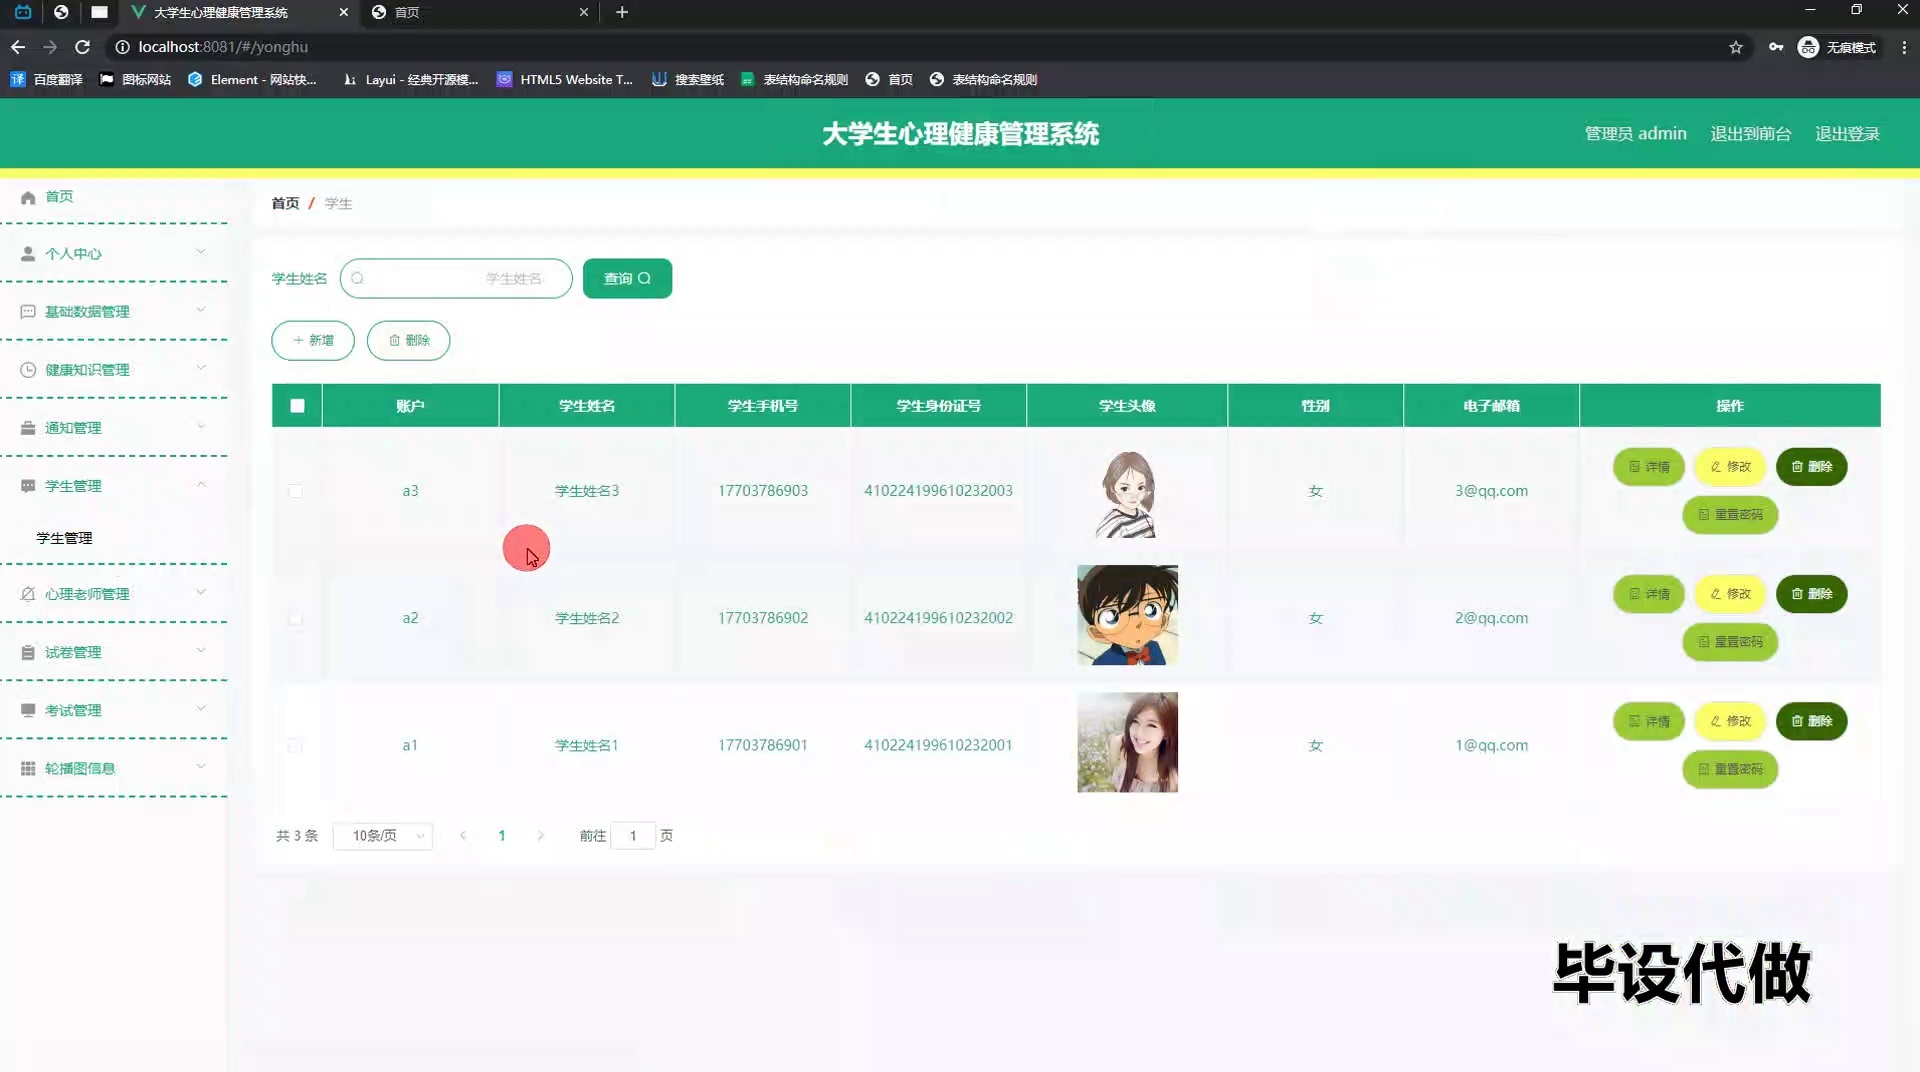Screen dimensions: 1920x1072
Task: Open the 无痕模式 incognito profile indicator
Action: pos(1837,47)
